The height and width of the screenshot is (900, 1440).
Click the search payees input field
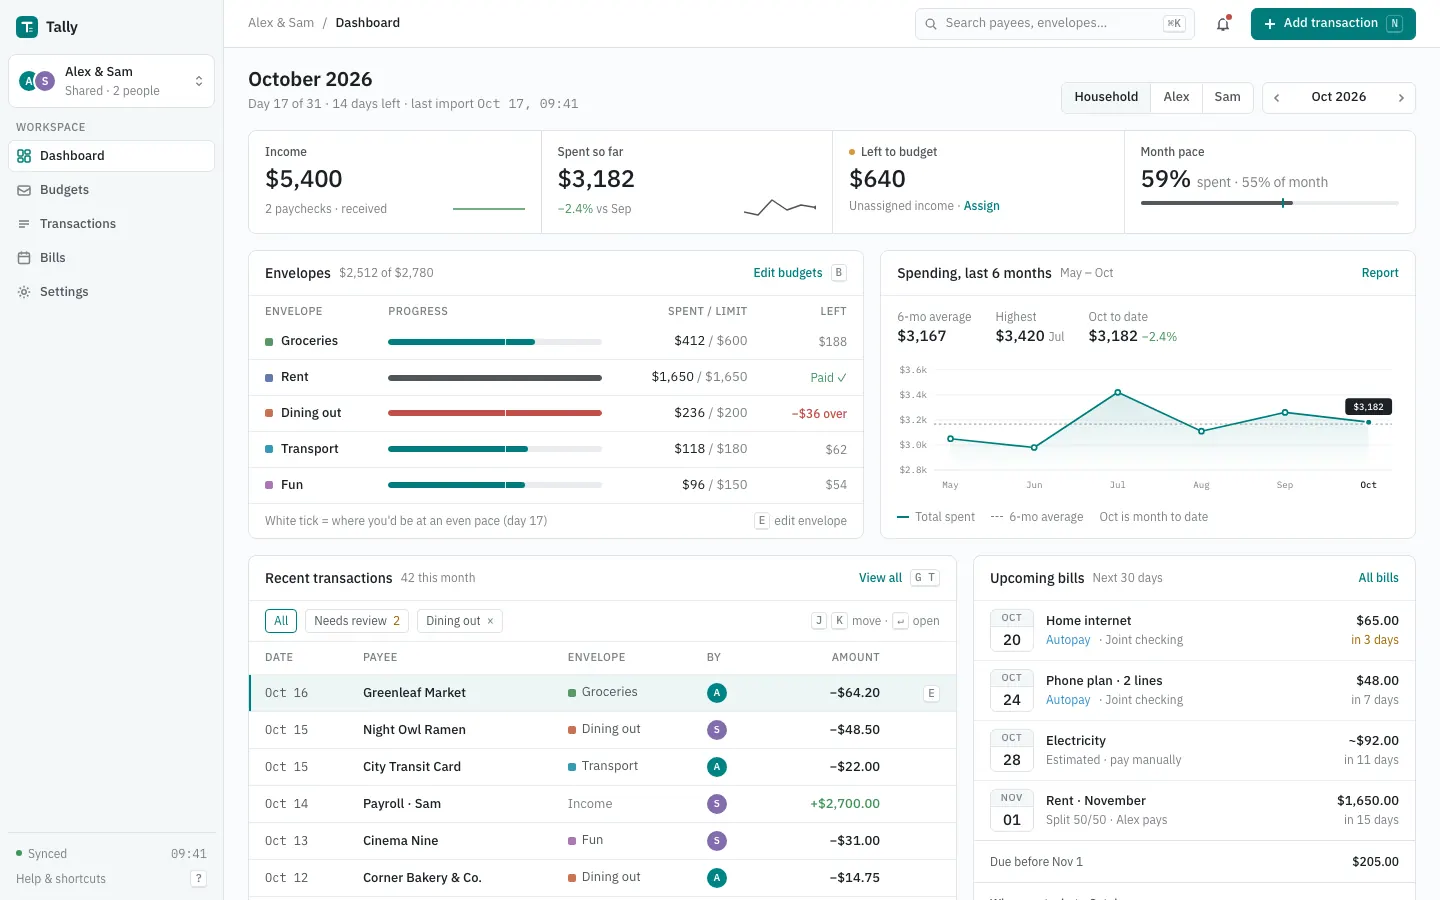tap(1054, 24)
